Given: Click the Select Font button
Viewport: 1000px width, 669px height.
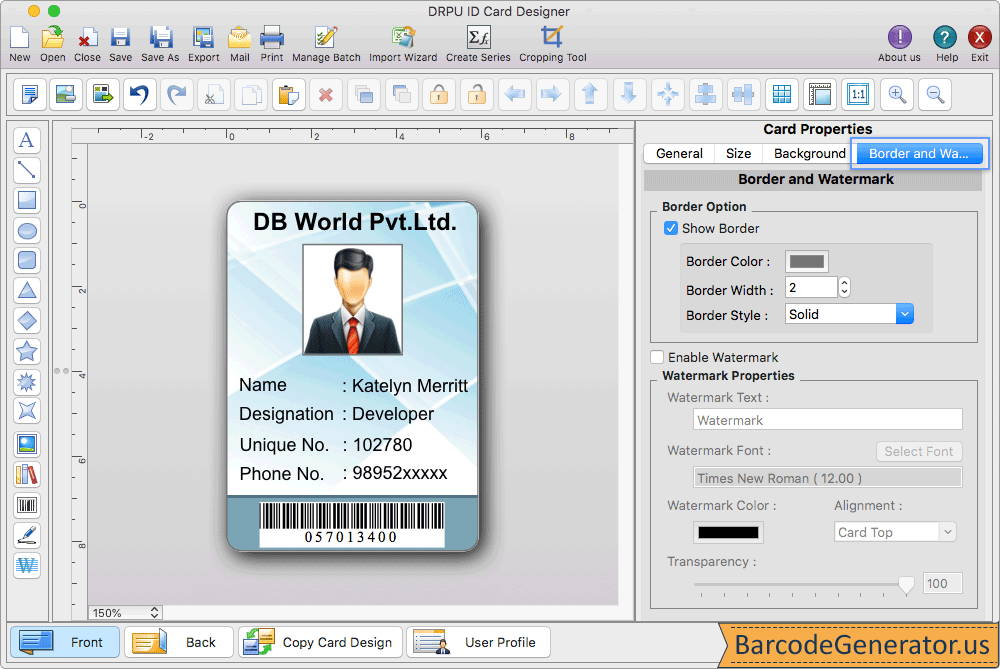Looking at the screenshot, I should (x=918, y=452).
